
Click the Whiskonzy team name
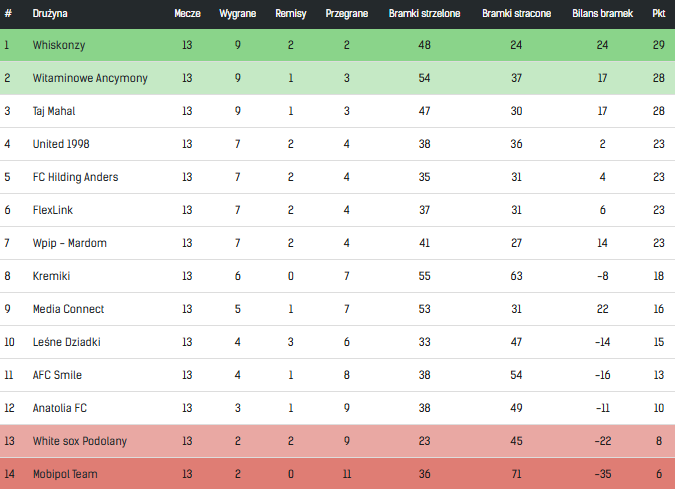(58, 45)
